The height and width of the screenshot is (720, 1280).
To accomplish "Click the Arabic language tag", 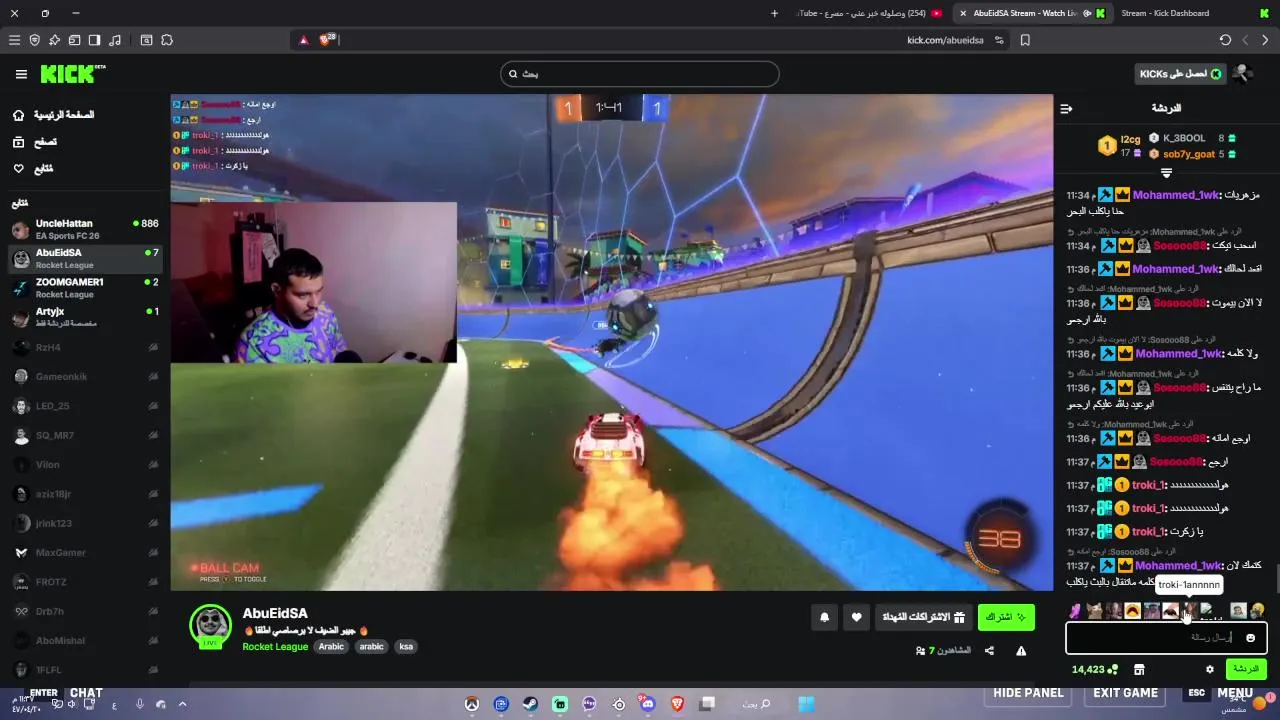I will [x=331, y=646].
